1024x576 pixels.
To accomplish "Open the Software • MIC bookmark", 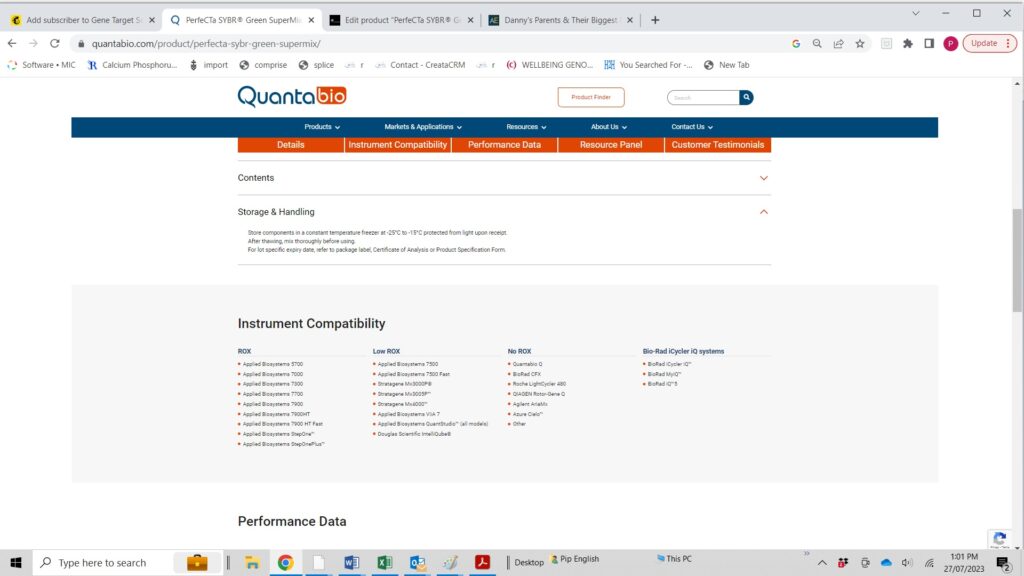I will click(42, 65).
